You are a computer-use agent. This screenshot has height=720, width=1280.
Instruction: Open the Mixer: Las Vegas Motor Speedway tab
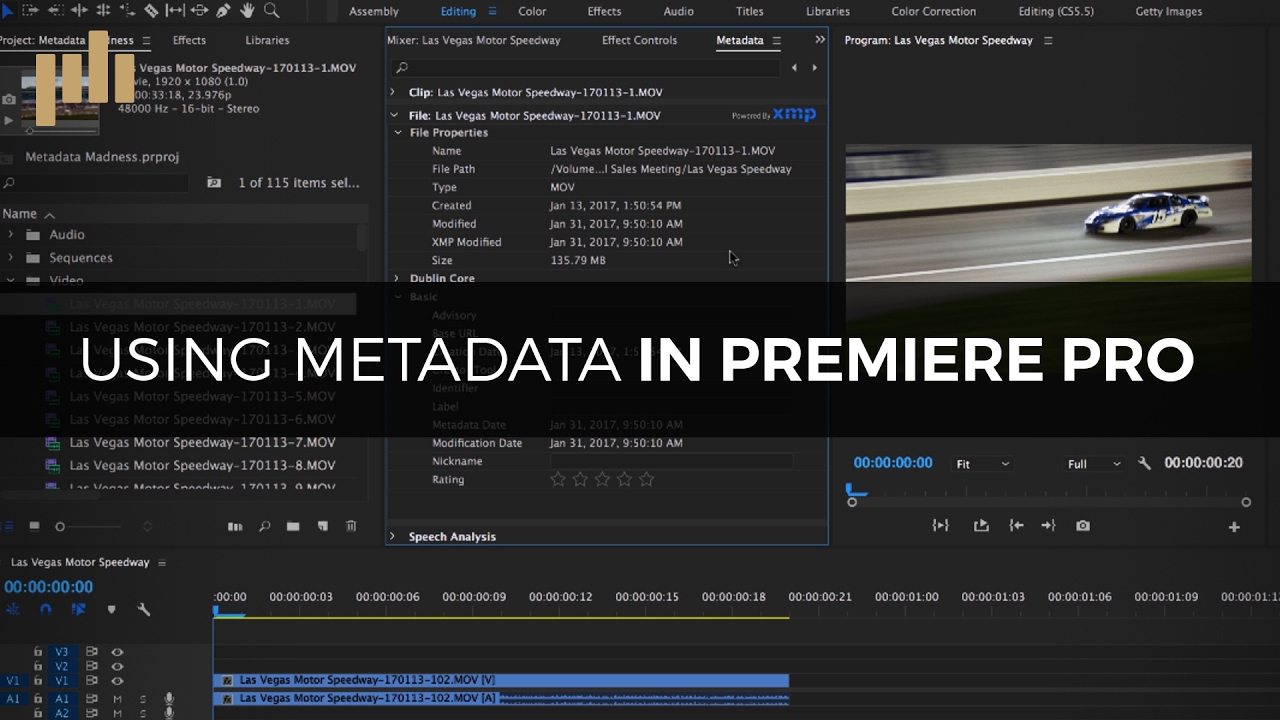474,40
